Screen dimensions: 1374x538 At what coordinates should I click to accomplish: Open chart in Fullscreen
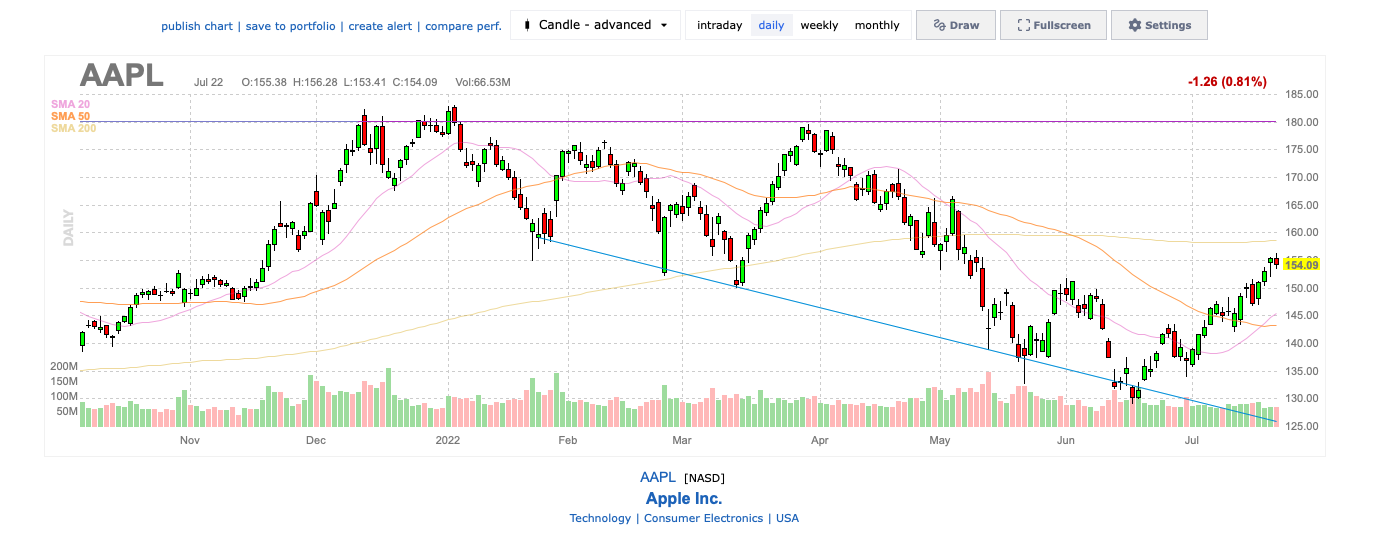tap(1053, 25)
